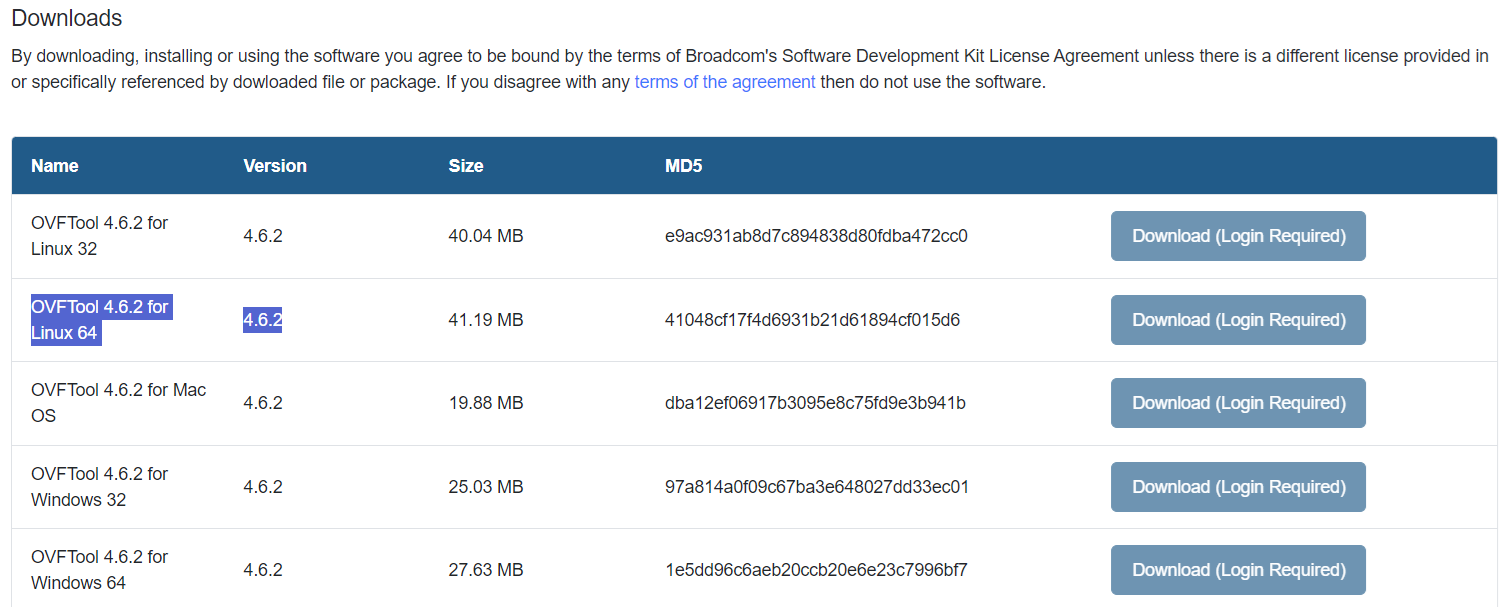Click MD5 hash 97a814a0f09c67ba3e648027dd33ec01

click(817, 487)
